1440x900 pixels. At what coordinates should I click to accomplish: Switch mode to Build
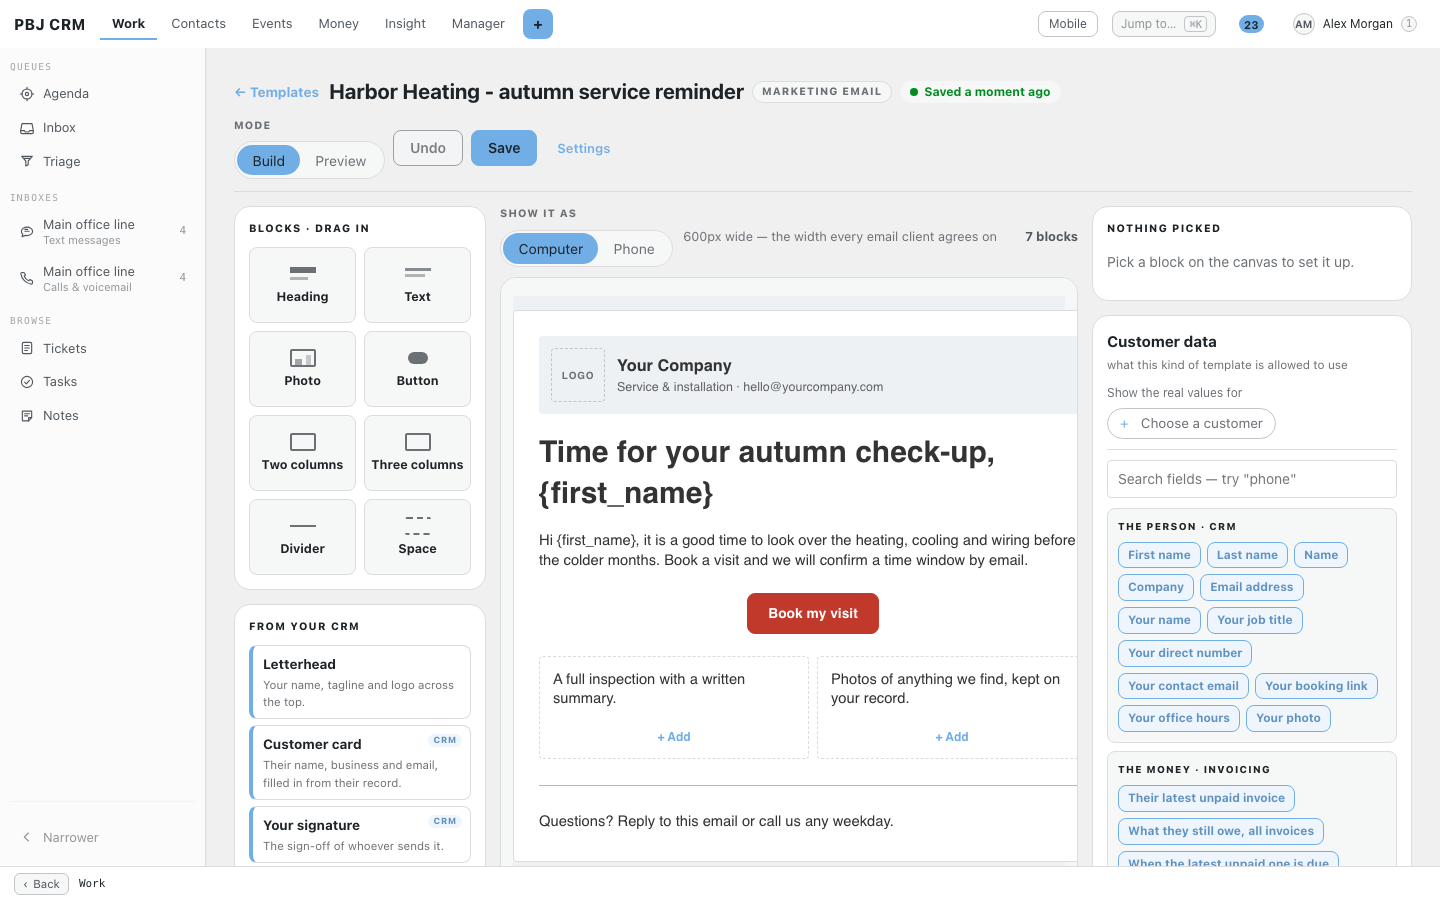[268, 161]
